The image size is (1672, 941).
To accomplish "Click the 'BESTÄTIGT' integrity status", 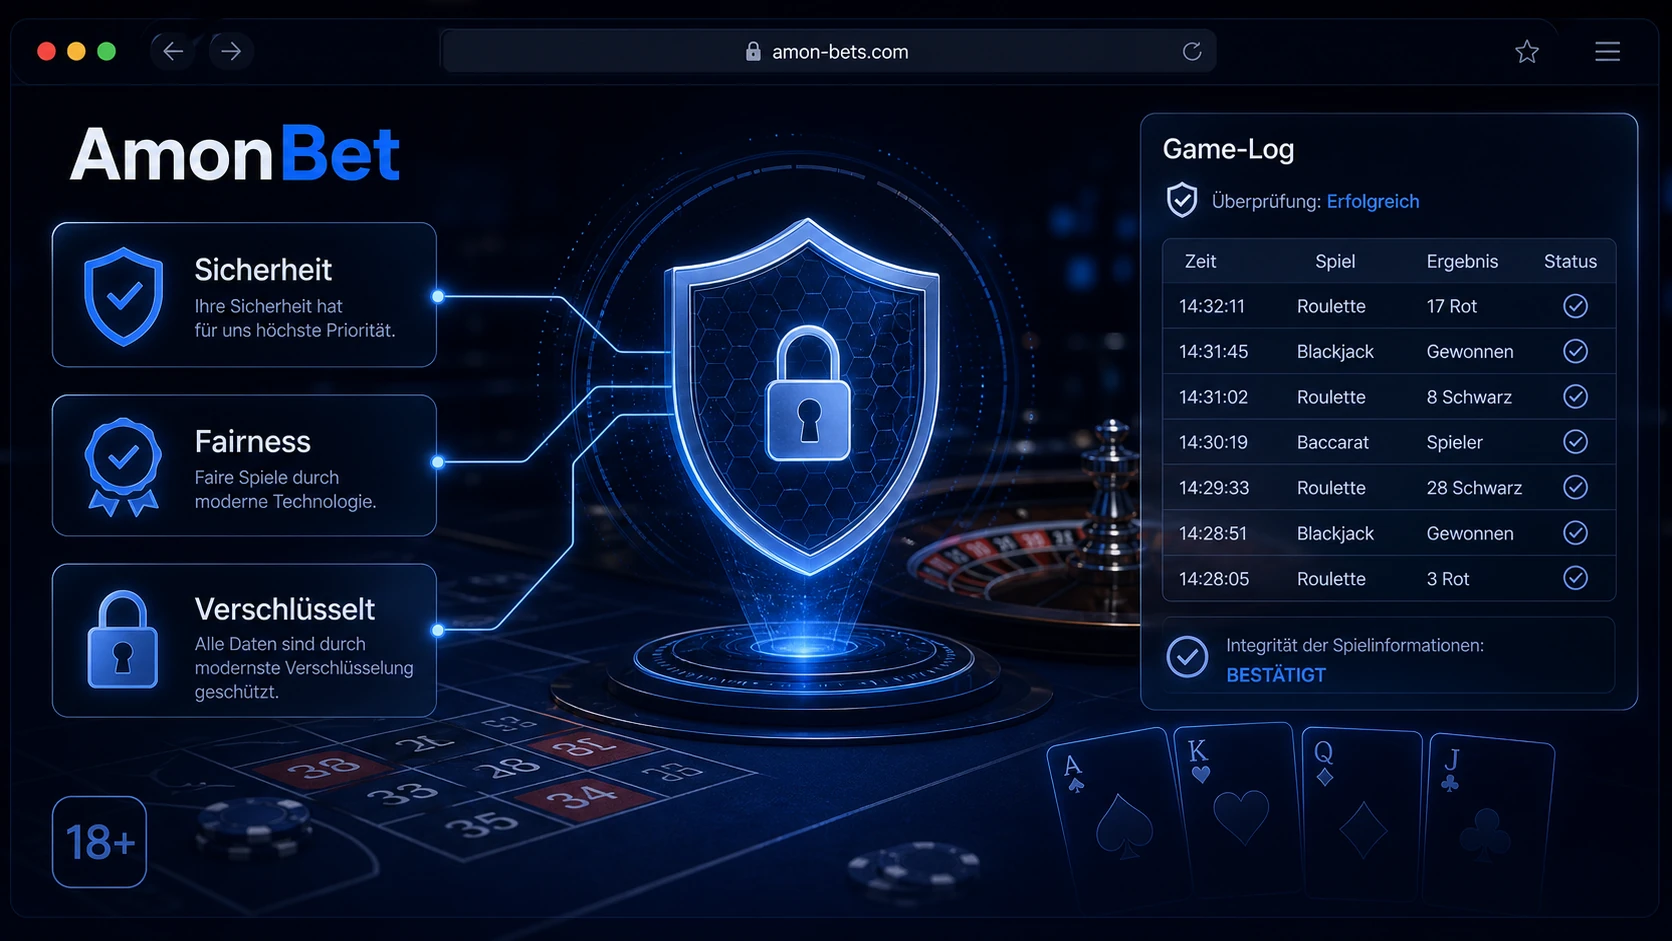I will coord(1276,675).
